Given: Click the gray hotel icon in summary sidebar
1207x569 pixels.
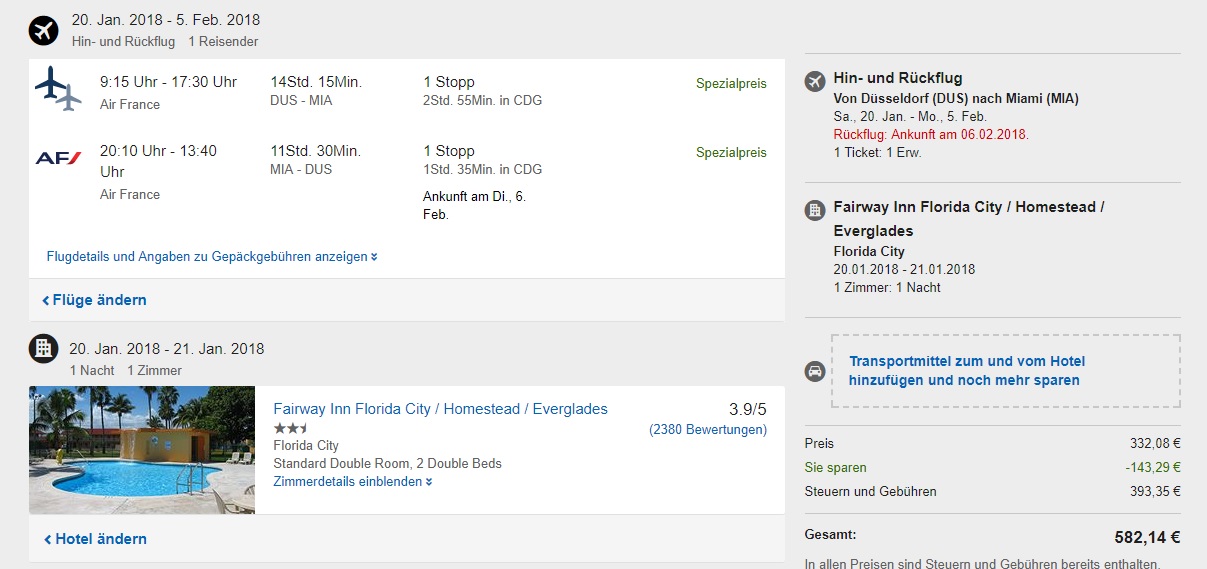Looking at the screenshot, I should 815,211.
